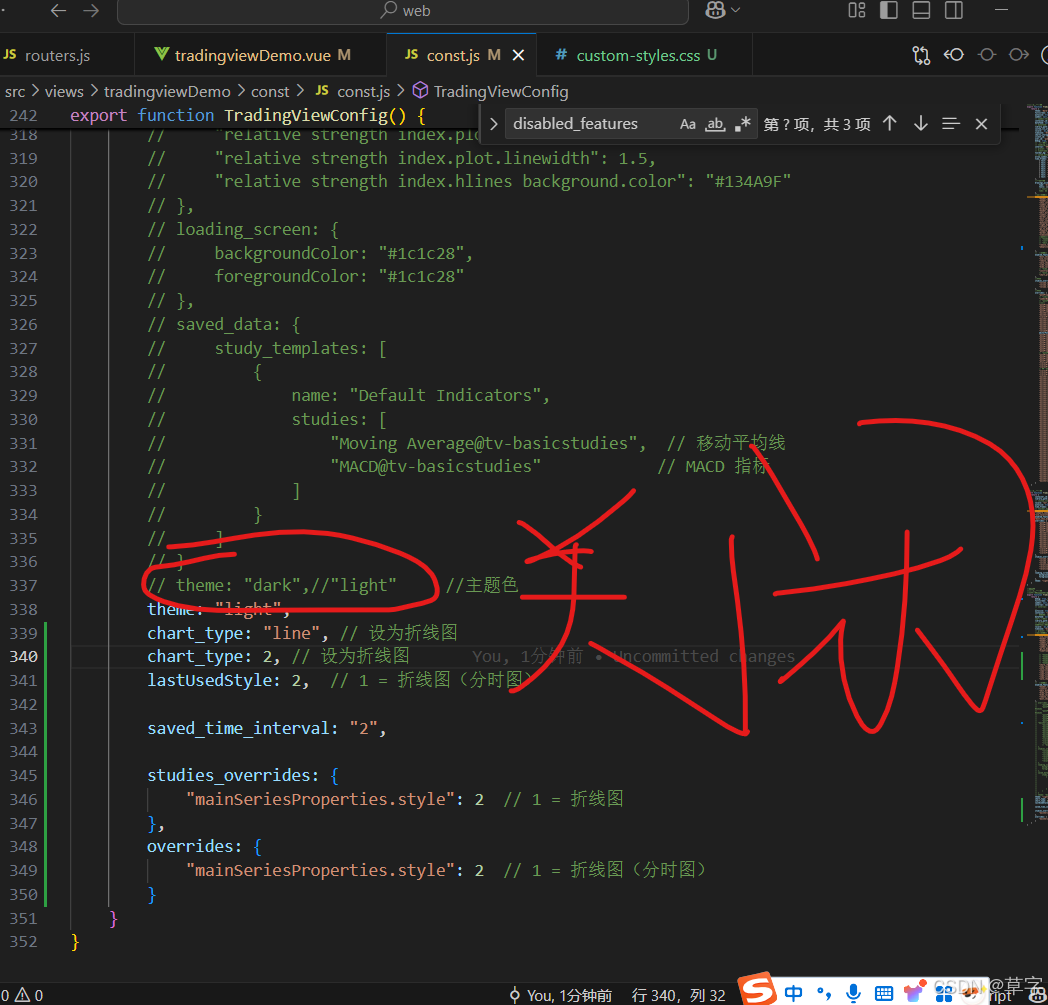Screen dimensions: 1048x1005
Task: Go back using the left arrow
Action: tap(59, 11)
